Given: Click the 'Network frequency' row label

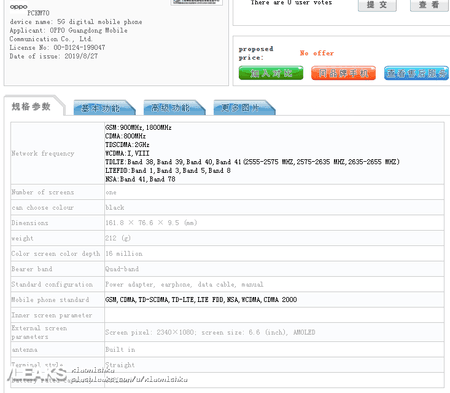Looking at the screenshot, I should [x=43, y=154].
